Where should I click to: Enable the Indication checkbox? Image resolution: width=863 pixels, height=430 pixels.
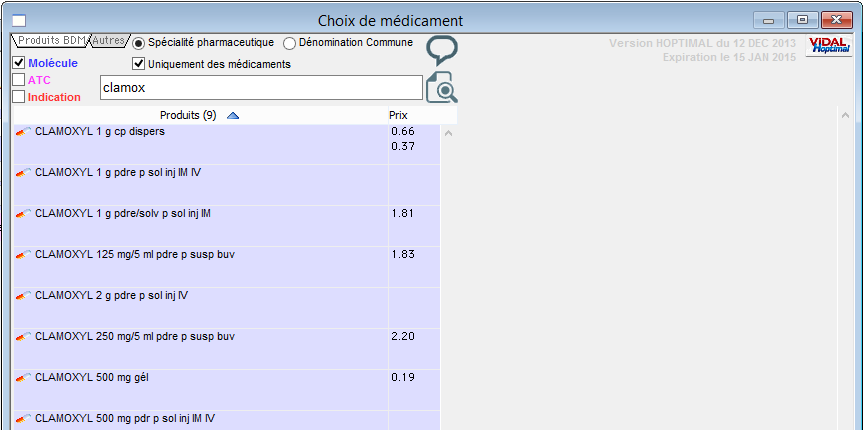(19, 97)
